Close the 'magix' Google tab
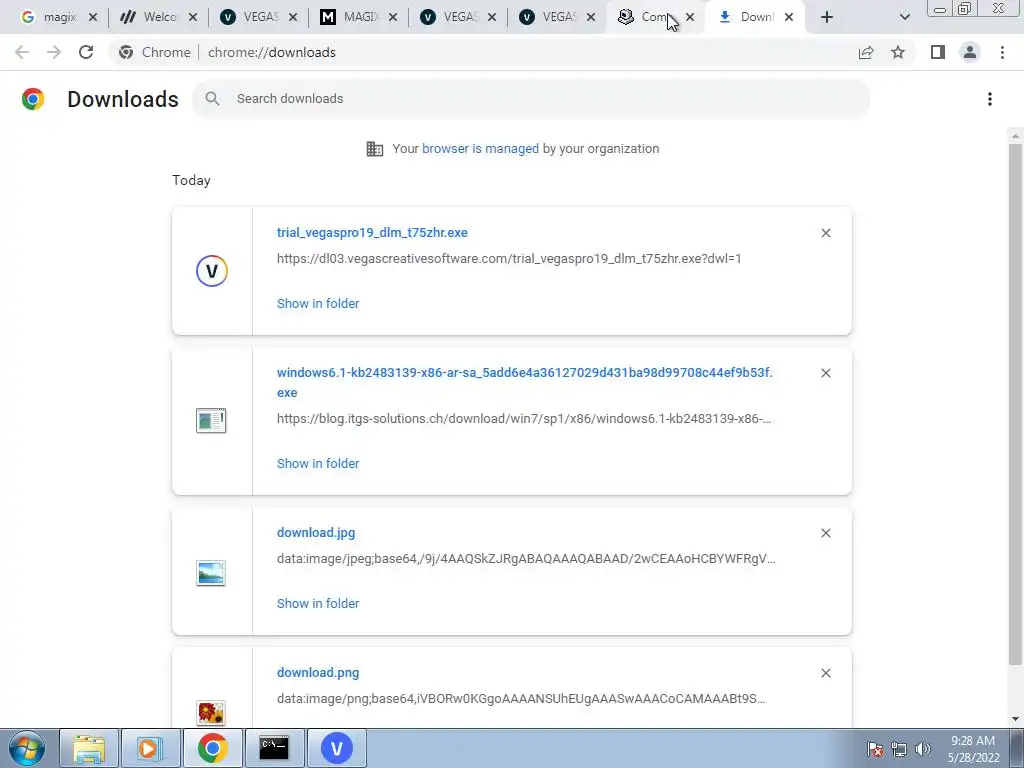The image size is (1024, 768). tap(93, 17)
